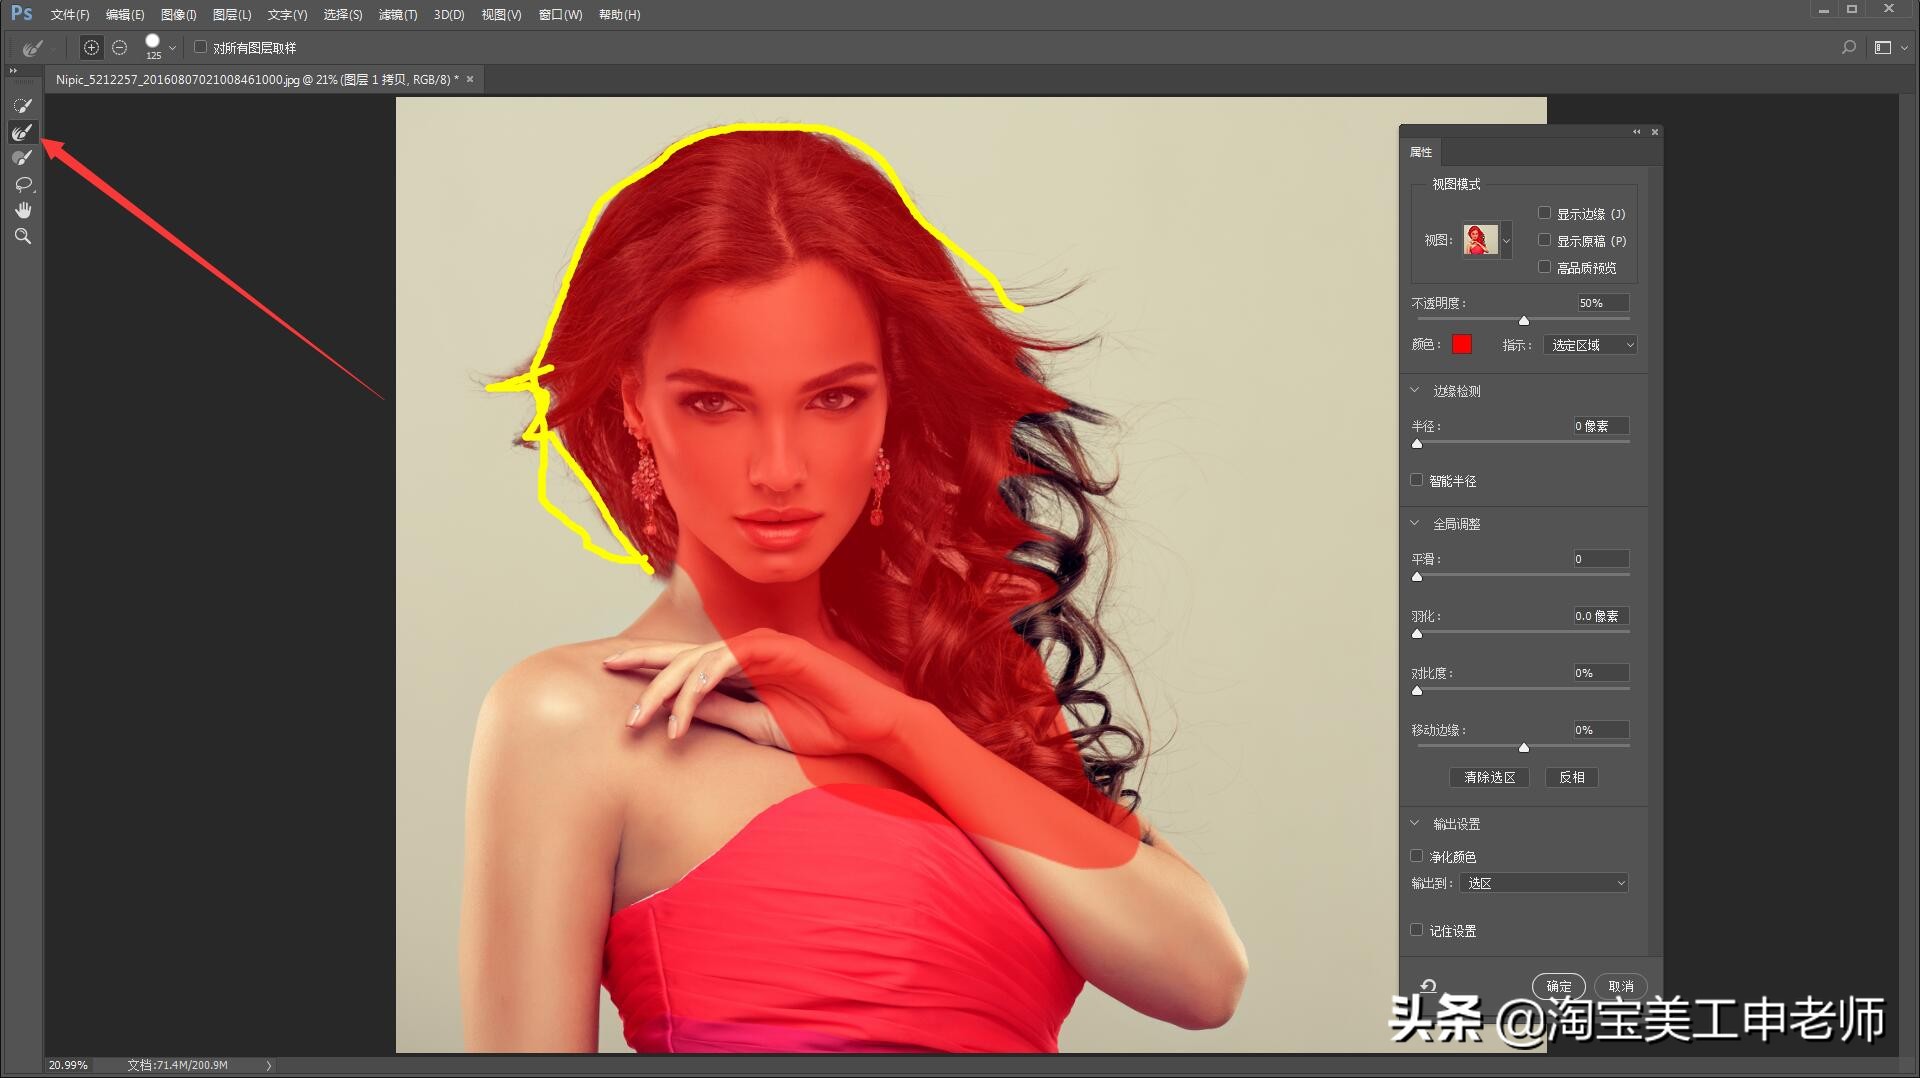Select the Zoom tool
The width and height of the screenshot is (1920, 1078).
(22, 236)
